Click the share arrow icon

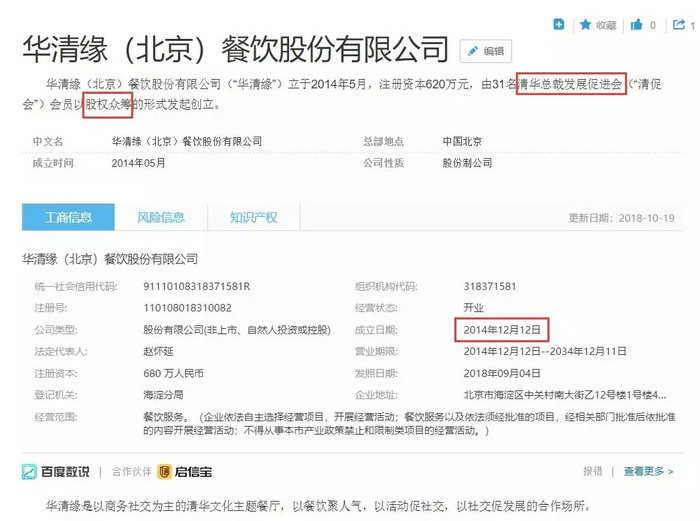[682, 24]
